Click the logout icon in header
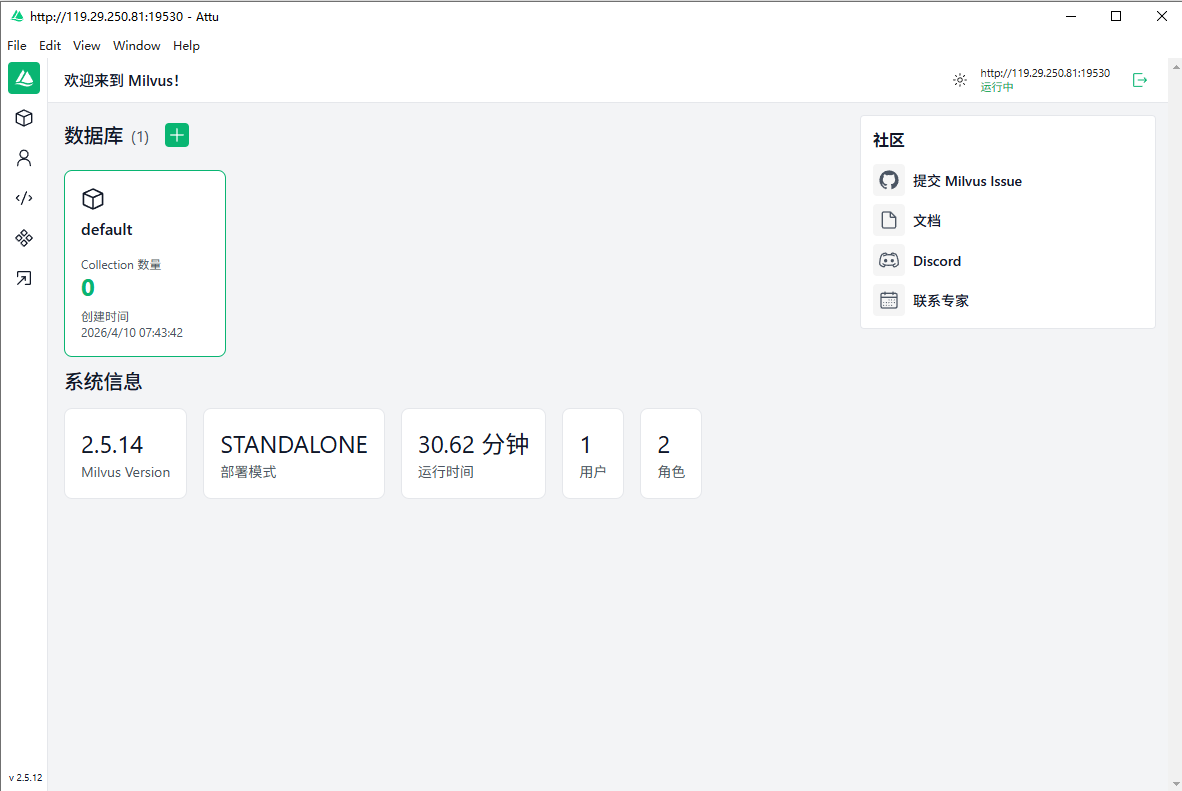 tap(1140, 80)
